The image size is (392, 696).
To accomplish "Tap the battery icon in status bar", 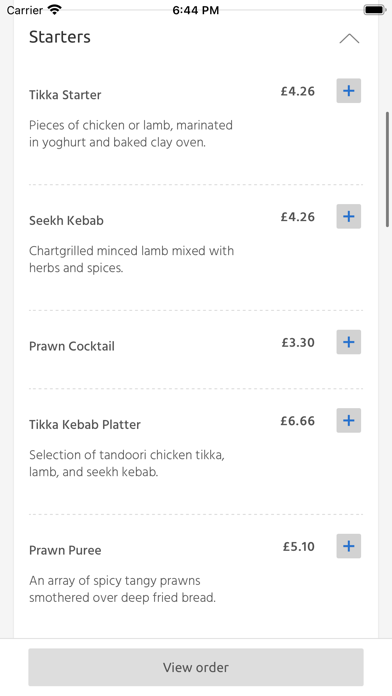I will point(375,10).
